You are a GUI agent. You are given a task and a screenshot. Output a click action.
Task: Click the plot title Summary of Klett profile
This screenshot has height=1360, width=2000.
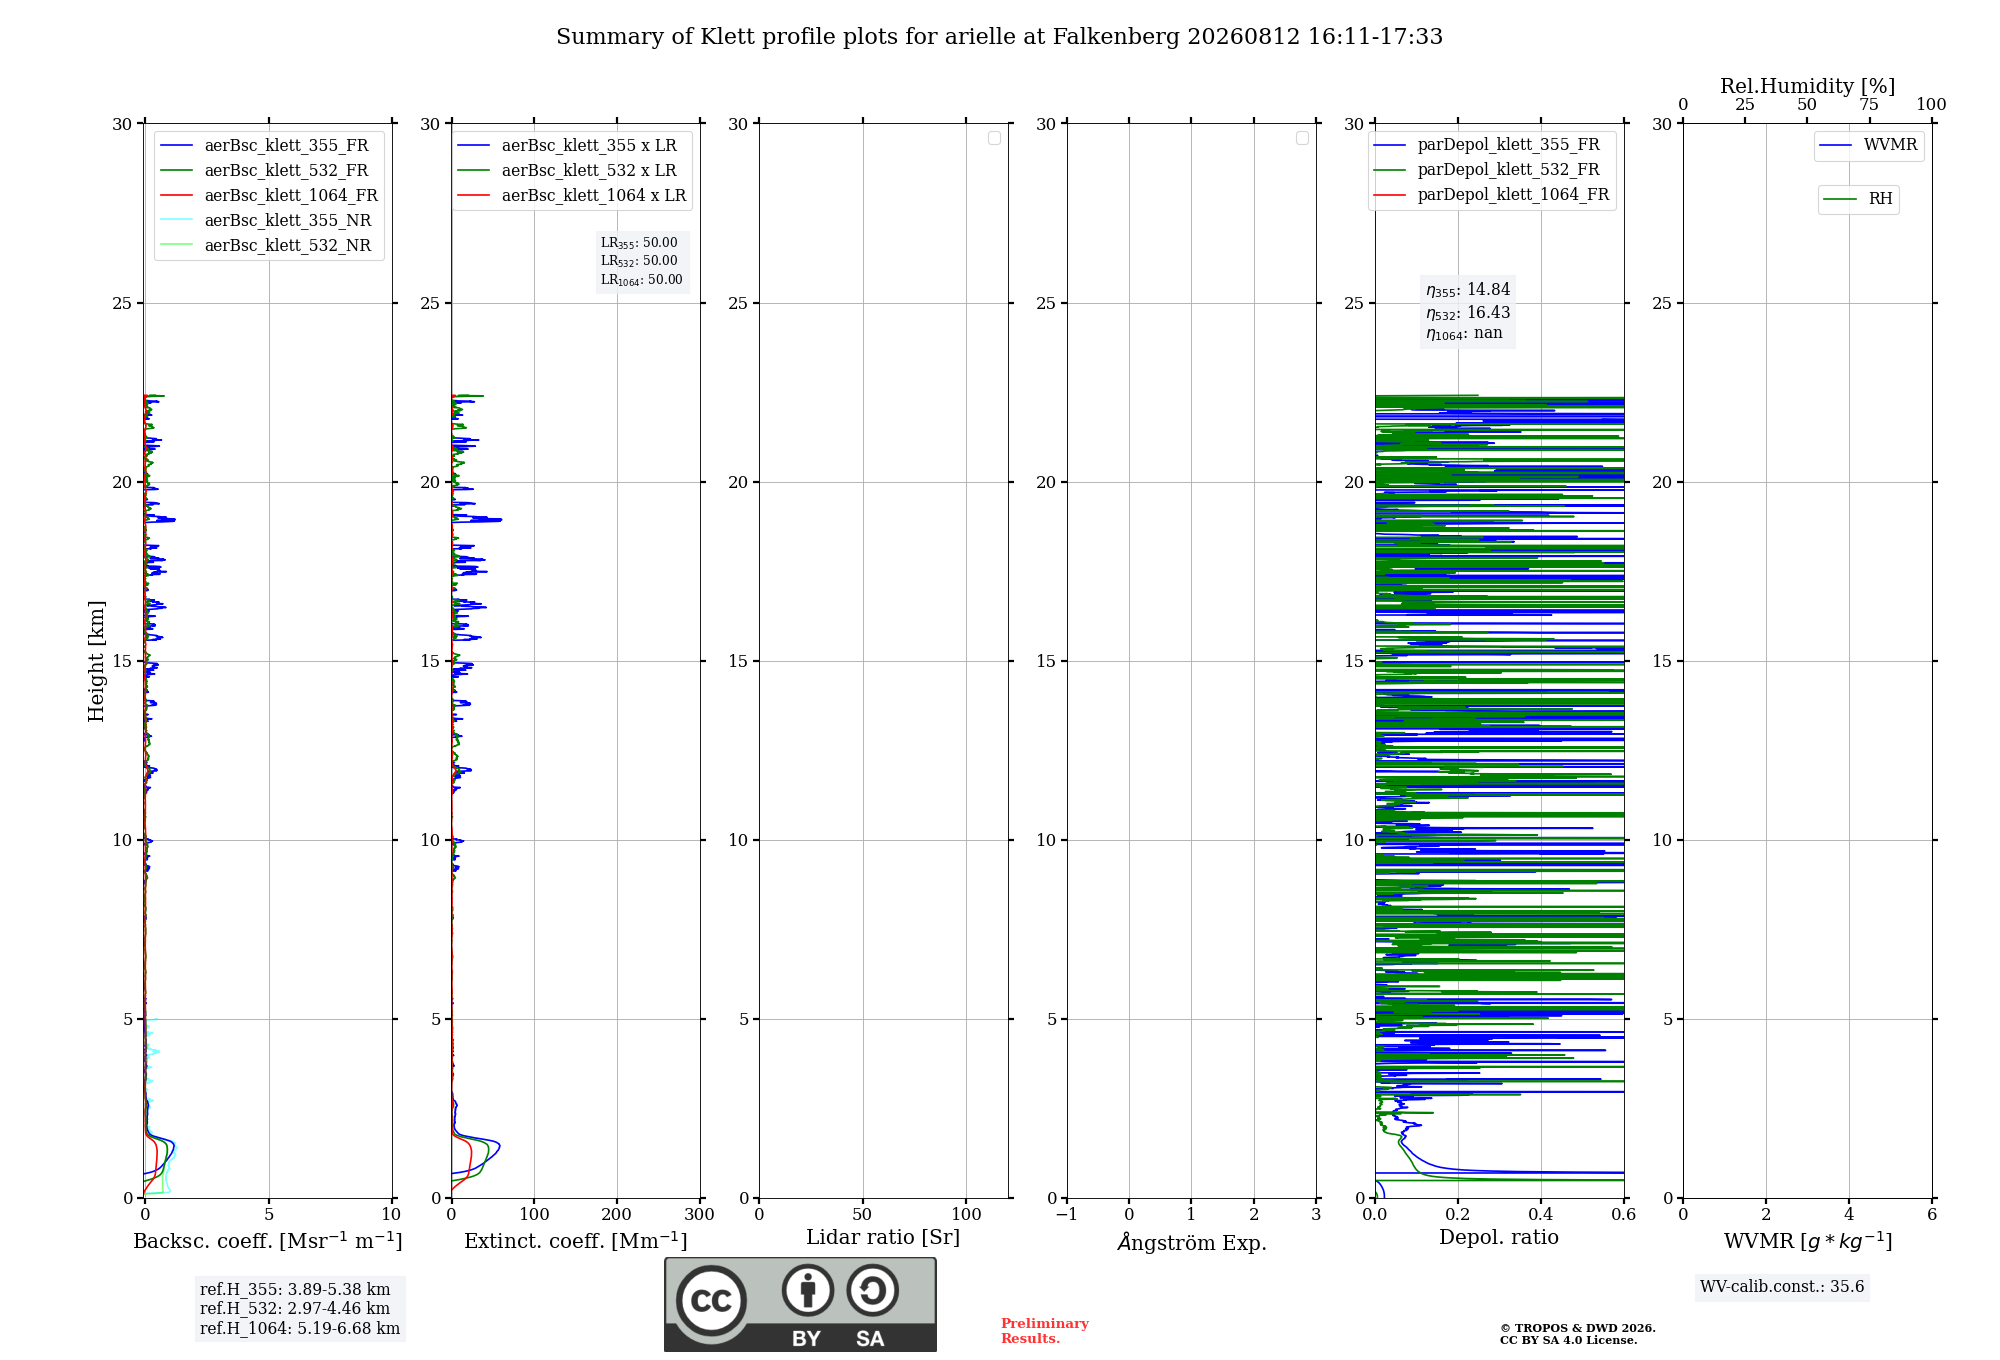(1000, 37)
